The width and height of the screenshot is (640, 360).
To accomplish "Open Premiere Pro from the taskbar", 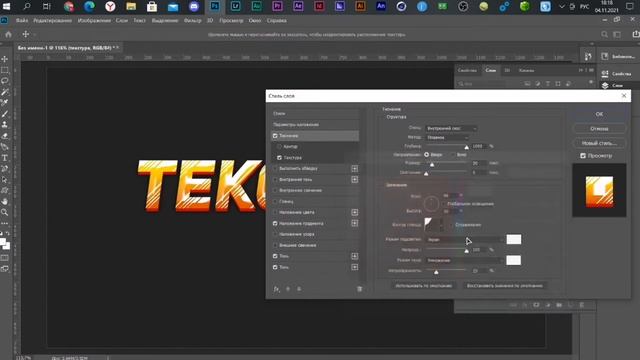I will 277,6.
